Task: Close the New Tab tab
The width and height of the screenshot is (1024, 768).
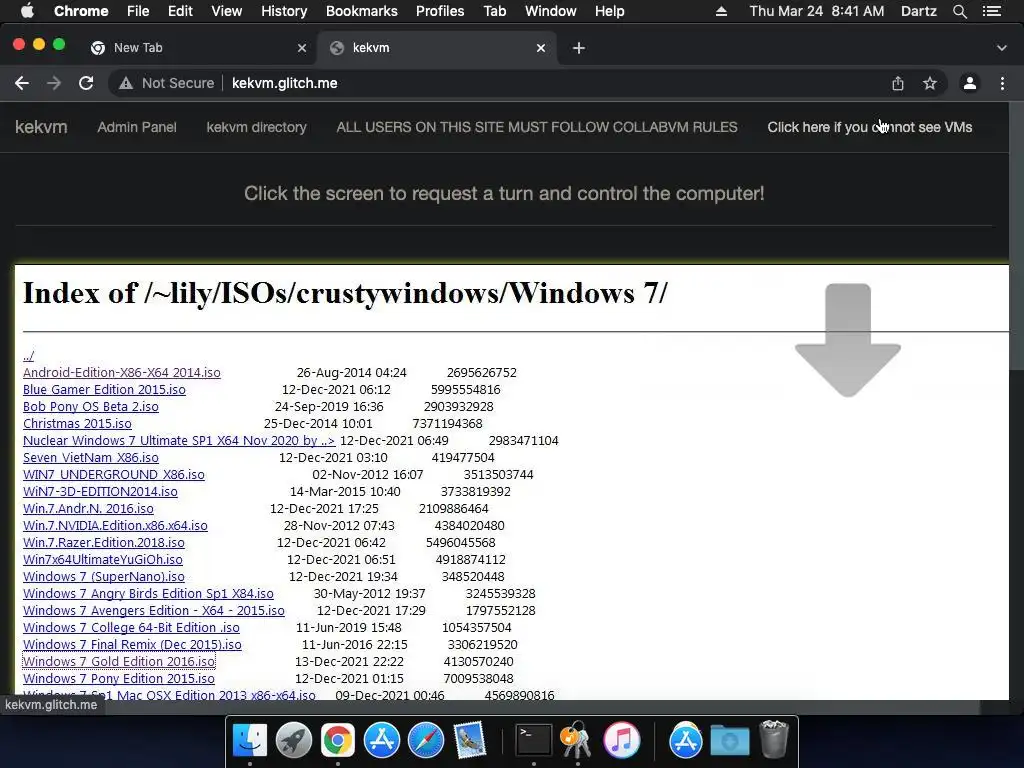Action: 302,48
